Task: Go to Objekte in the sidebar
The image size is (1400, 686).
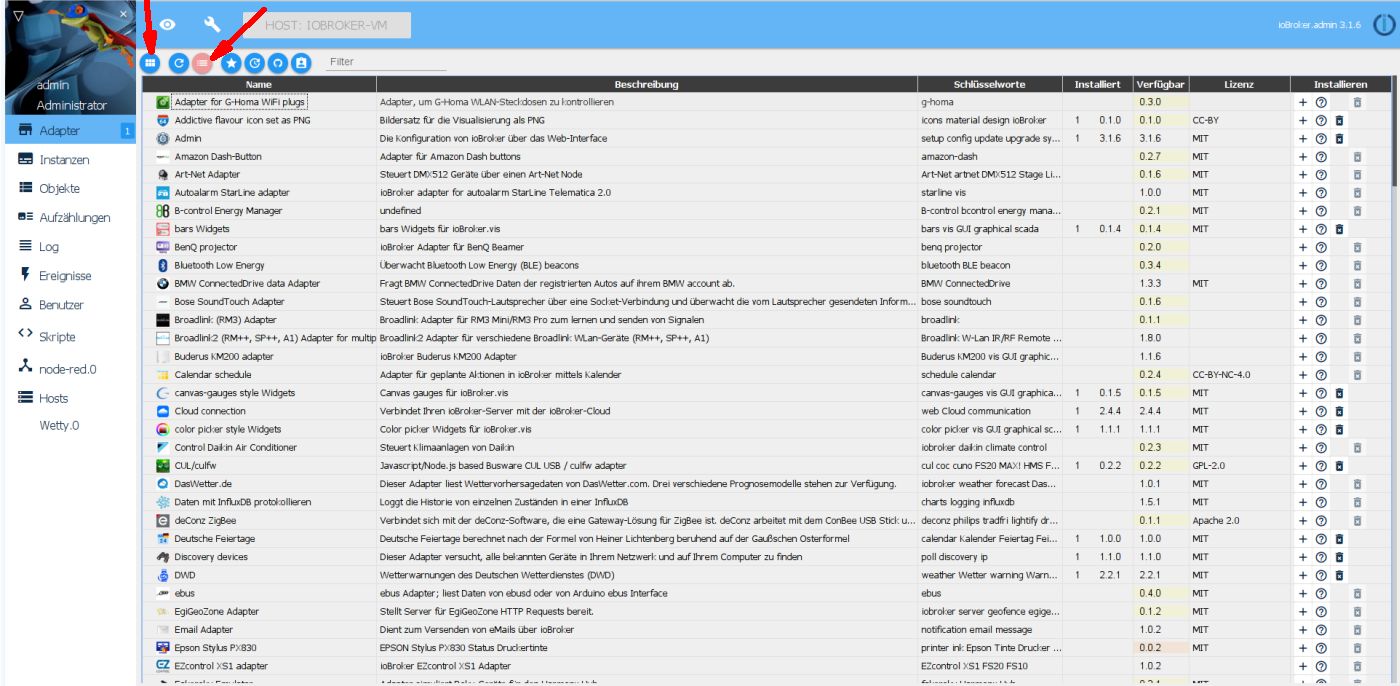Action: point(70,188)
